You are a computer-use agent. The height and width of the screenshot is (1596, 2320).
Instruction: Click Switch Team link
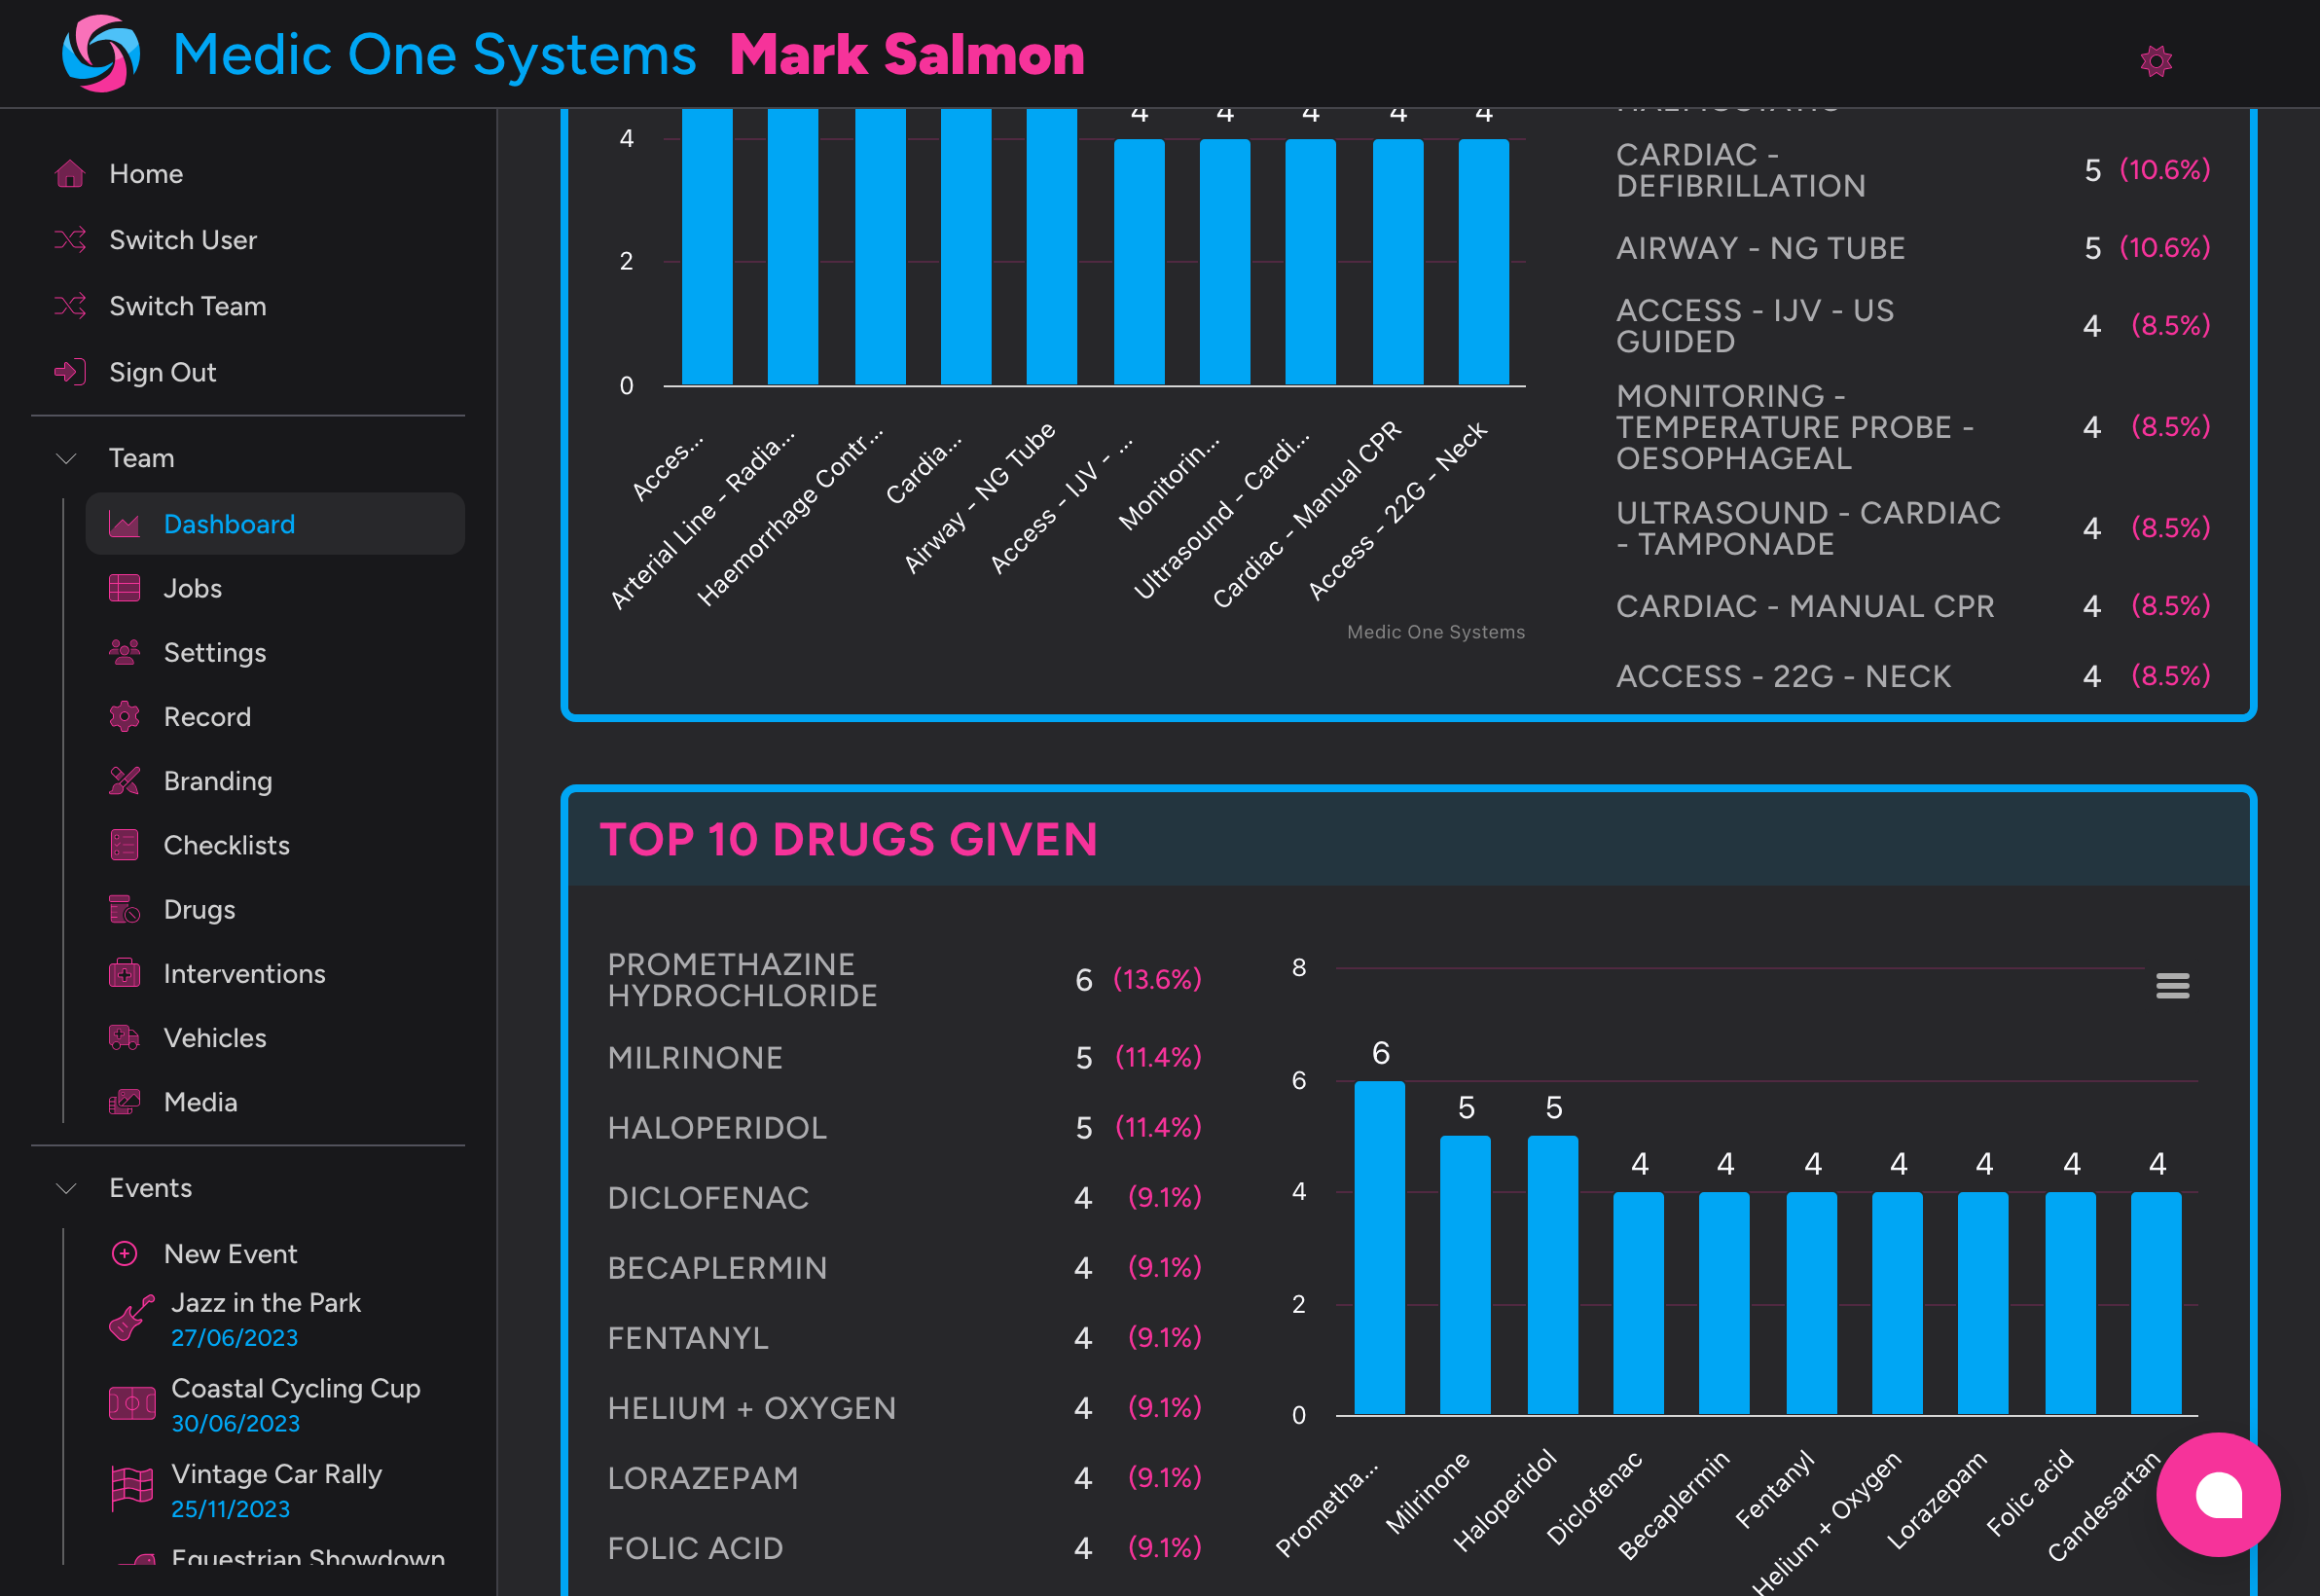point(187,306)
